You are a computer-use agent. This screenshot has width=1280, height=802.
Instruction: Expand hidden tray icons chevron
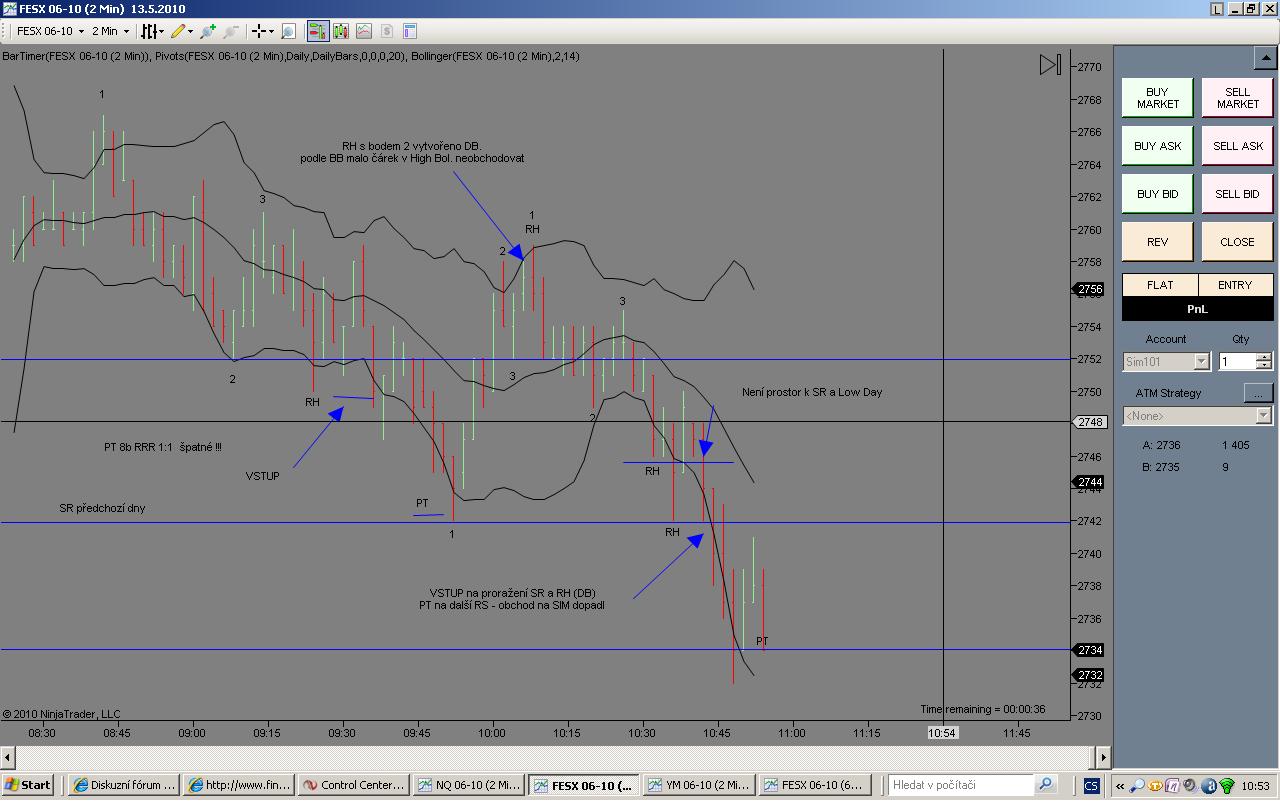pos(1121,786)
